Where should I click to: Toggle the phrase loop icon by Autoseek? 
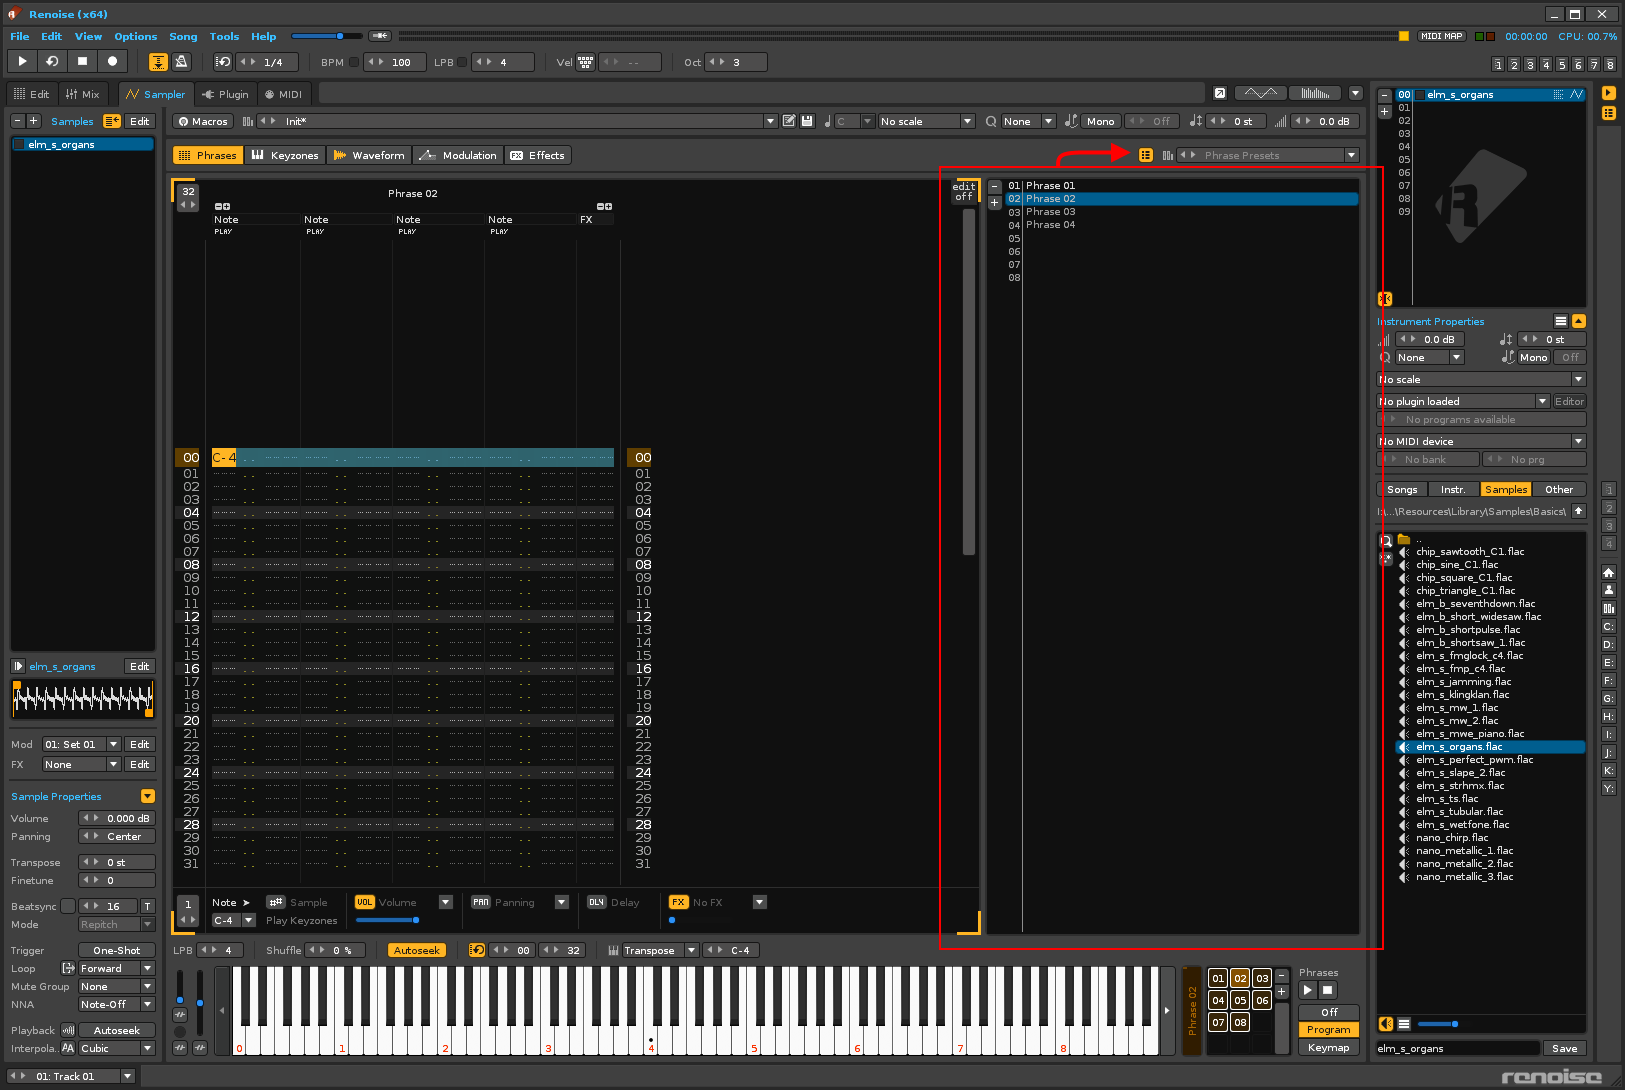tap(477, 950)
